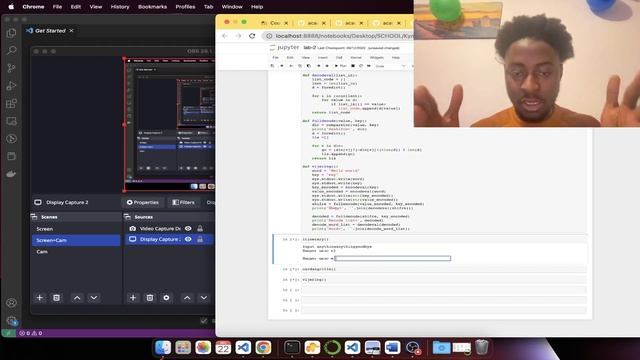
Task: Open the History menu in menu bar
Action: 120,7
